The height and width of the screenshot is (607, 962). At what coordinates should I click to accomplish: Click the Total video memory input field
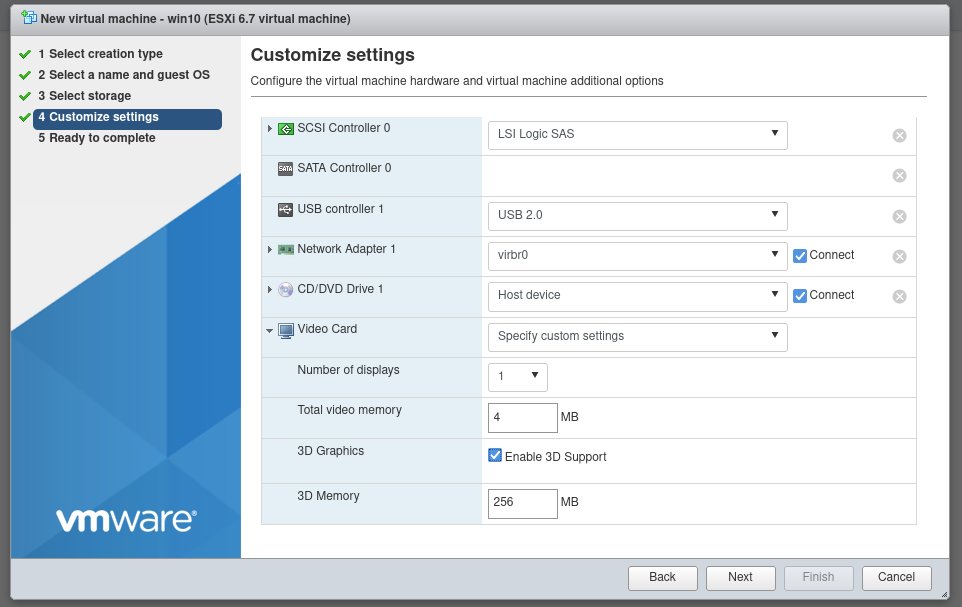[523, 418]
